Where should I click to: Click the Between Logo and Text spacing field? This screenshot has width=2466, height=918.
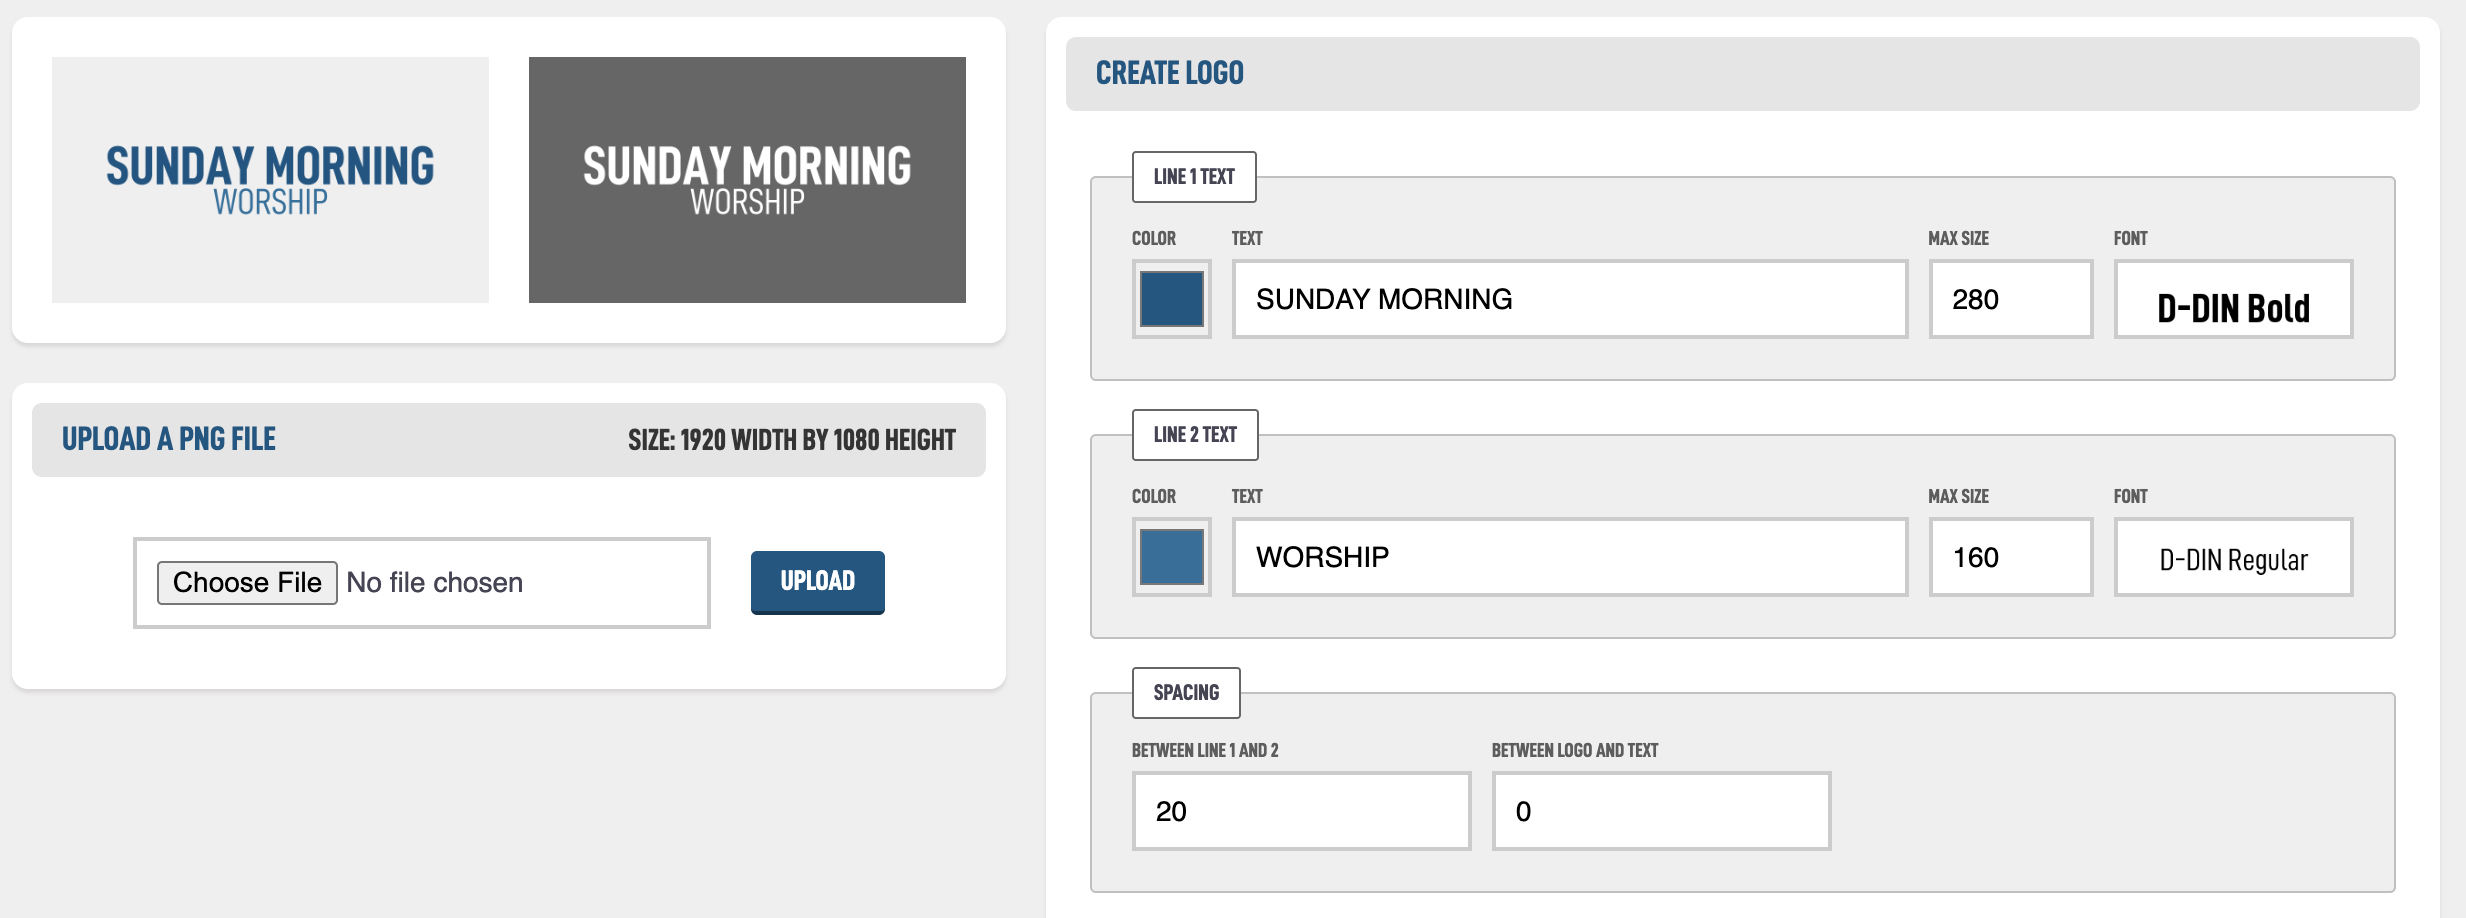point(1662,811)
